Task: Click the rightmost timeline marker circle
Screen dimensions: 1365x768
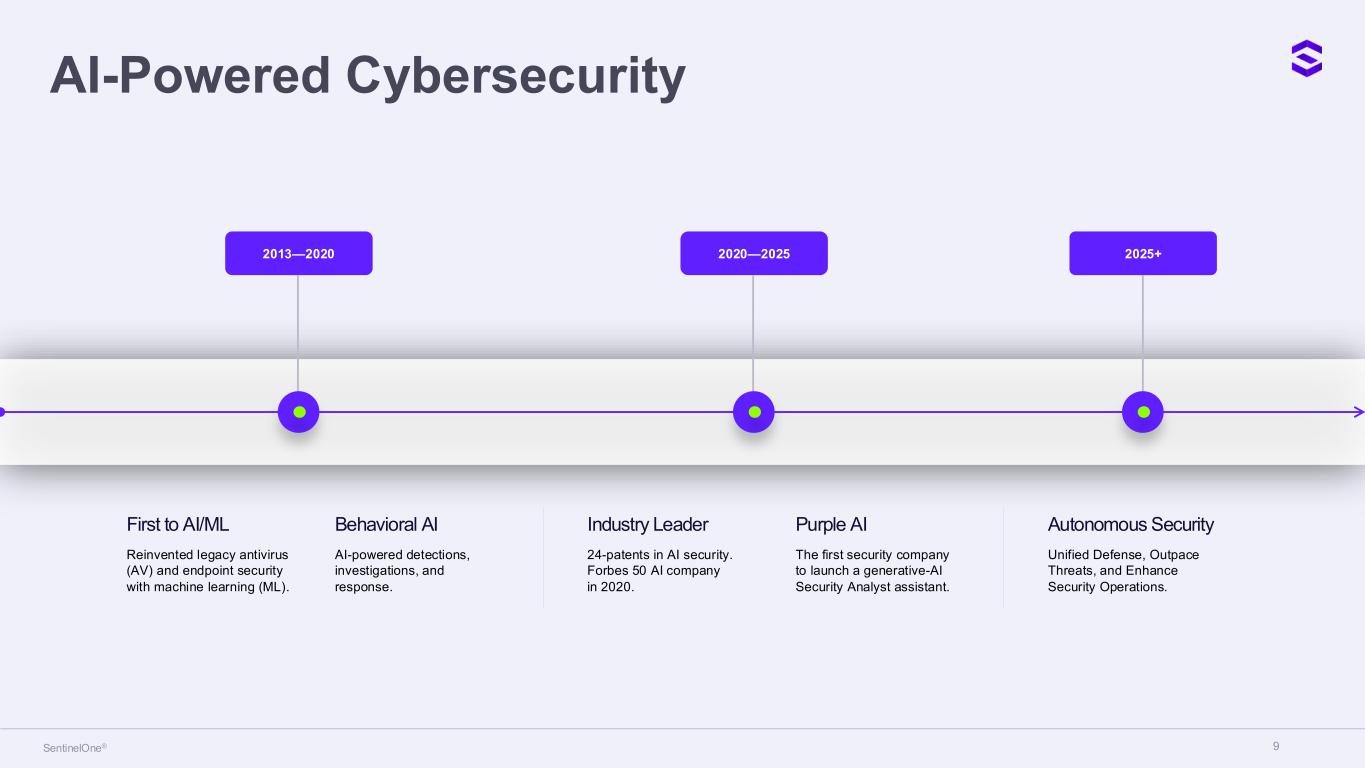Action: [x=1143, y=412]
